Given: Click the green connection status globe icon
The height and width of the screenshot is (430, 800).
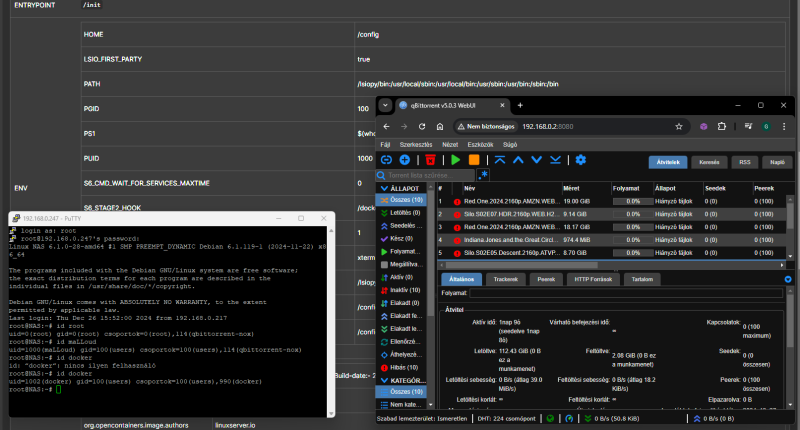Looking at the screenshot, I should [550, 419].
